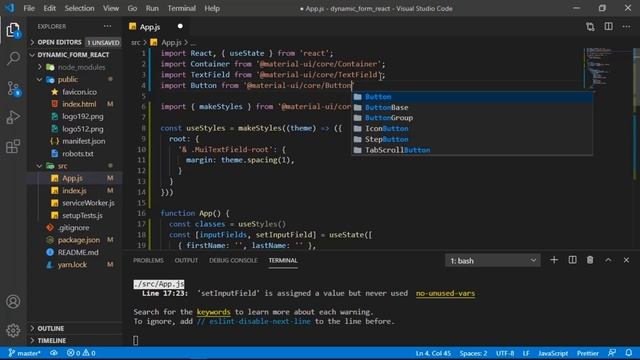Screen dimensions: 640x360
Task: Choose StepButton from autocomplete list
Action: (473, 139)
